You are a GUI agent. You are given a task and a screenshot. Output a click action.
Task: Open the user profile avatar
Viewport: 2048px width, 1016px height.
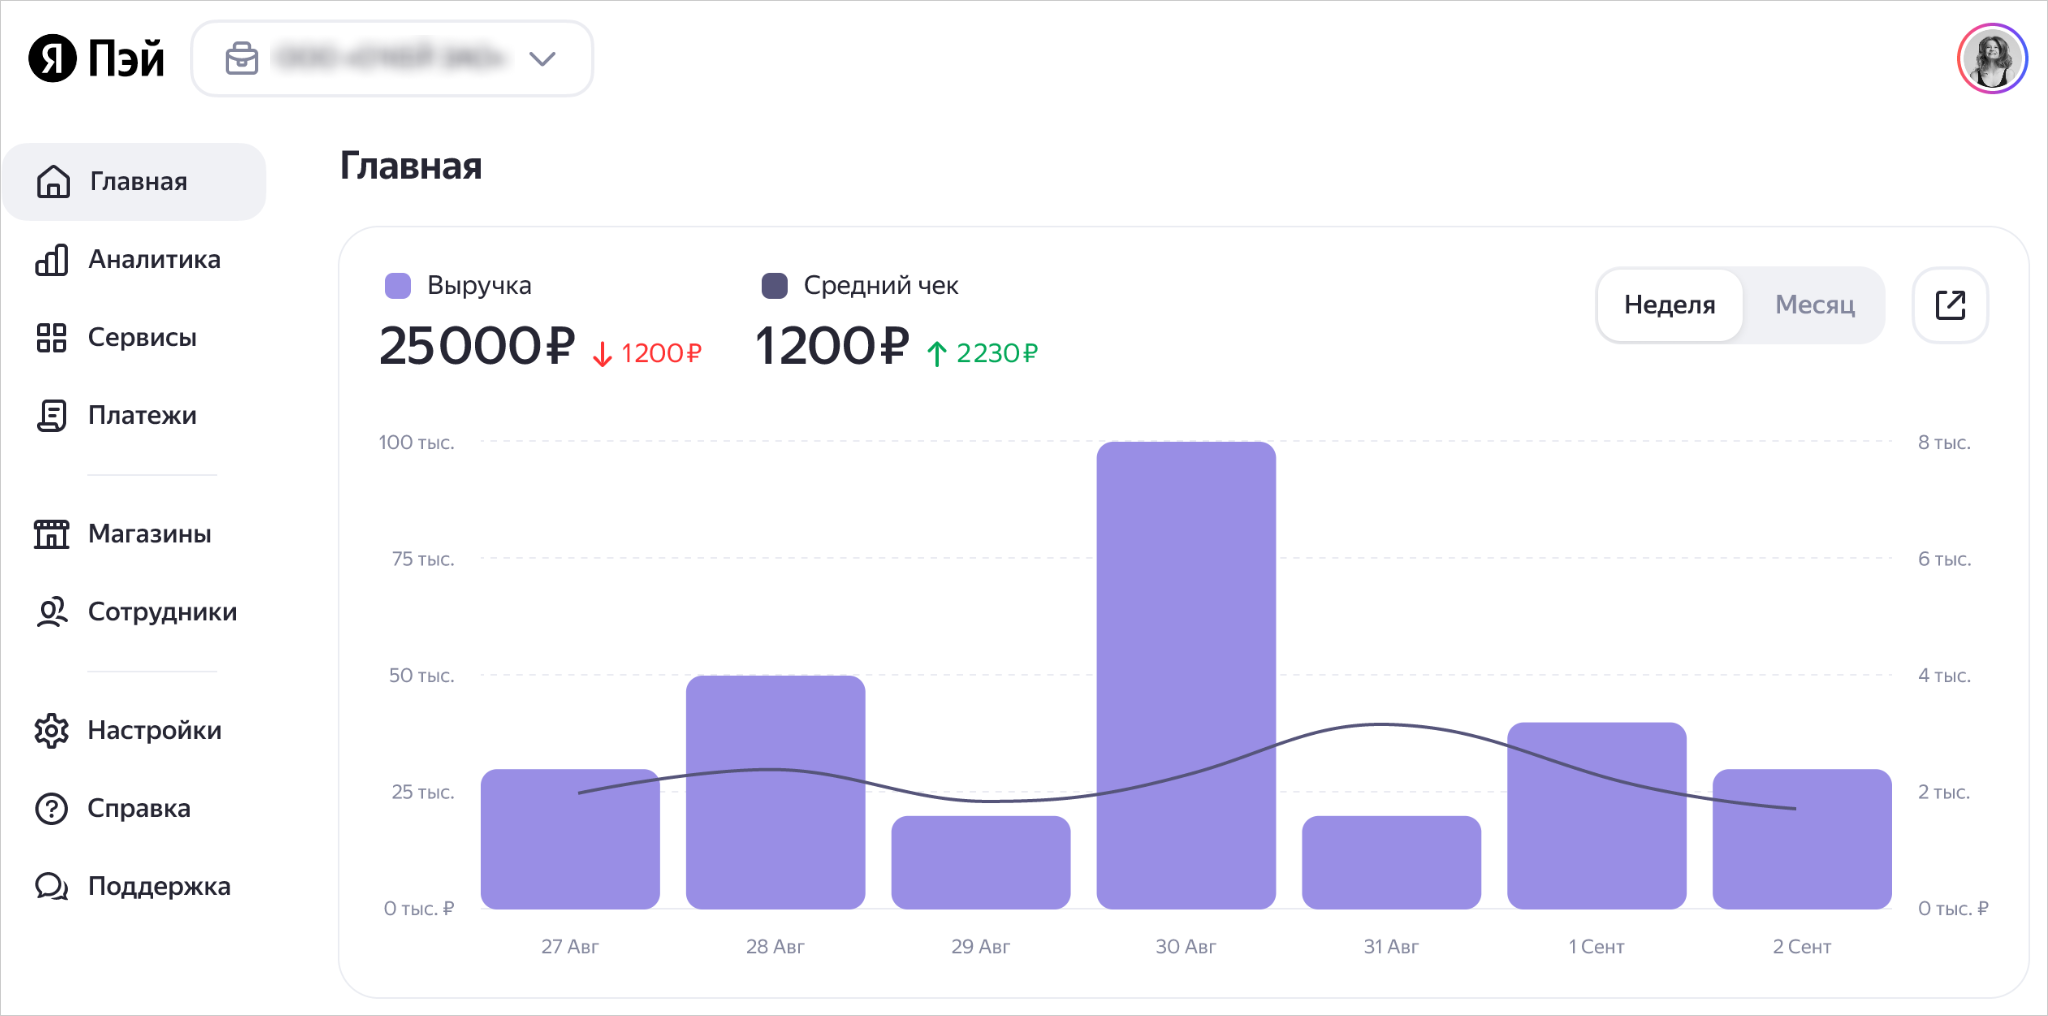pos(1992,59)
